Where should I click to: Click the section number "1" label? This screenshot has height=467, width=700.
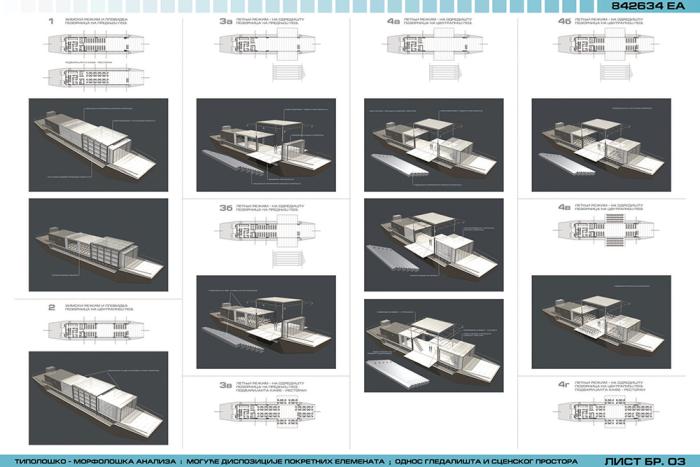point(51,21)
